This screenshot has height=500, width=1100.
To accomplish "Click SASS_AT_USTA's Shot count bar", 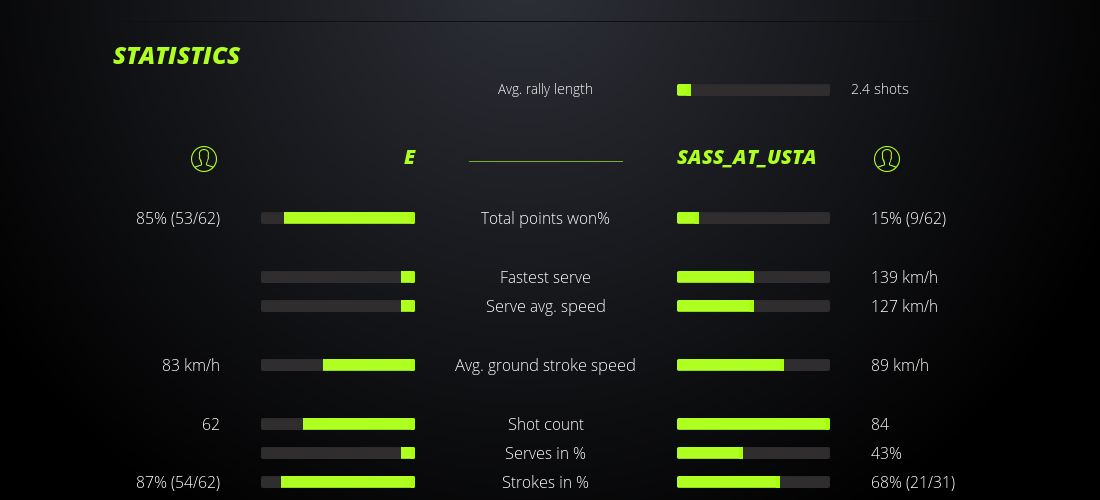I will click(753, 424).
